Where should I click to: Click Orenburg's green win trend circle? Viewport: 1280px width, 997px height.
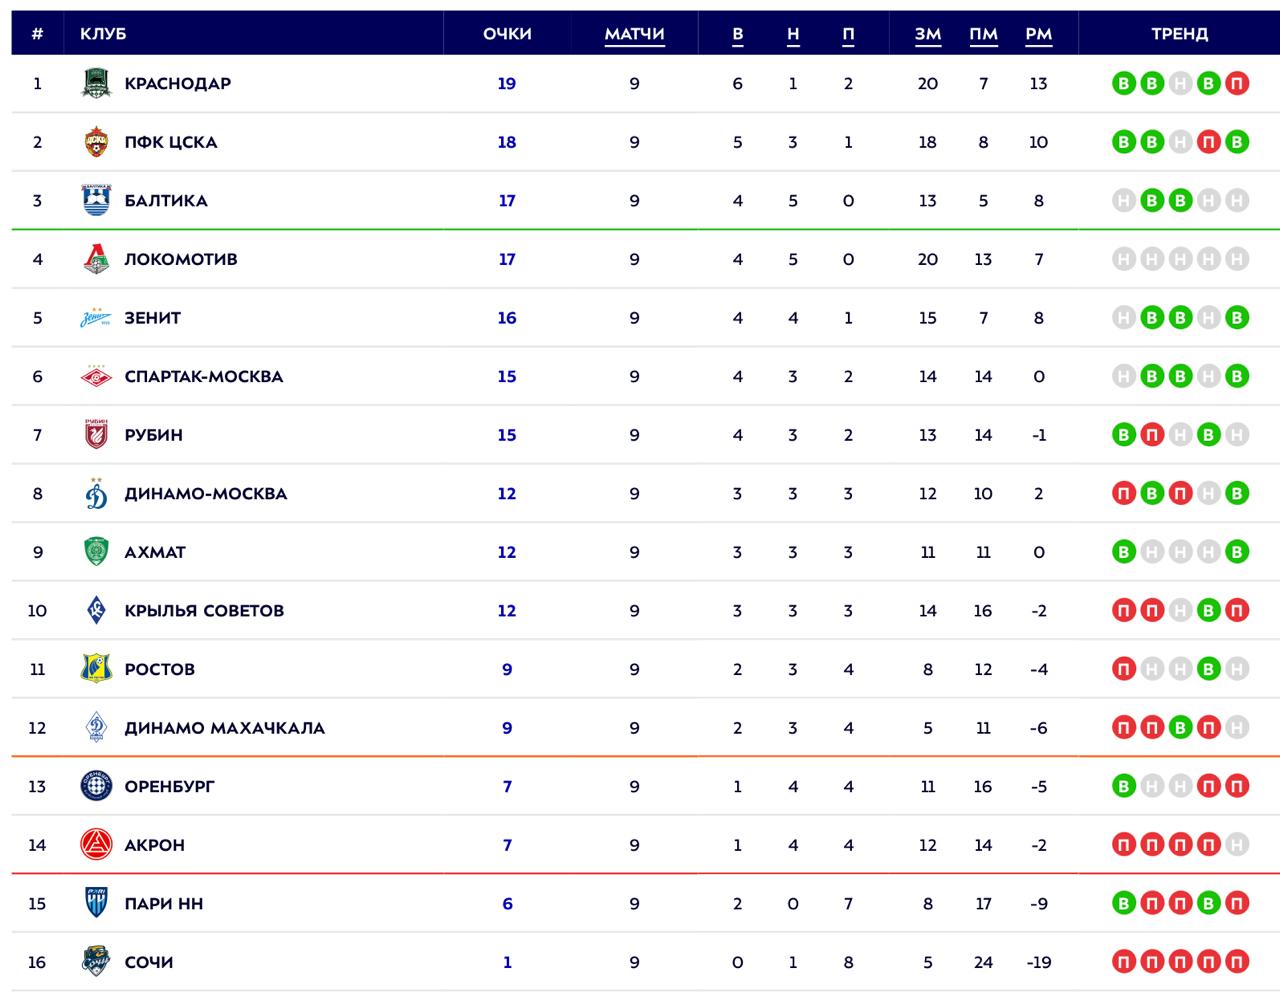(x=1124, y=787)
